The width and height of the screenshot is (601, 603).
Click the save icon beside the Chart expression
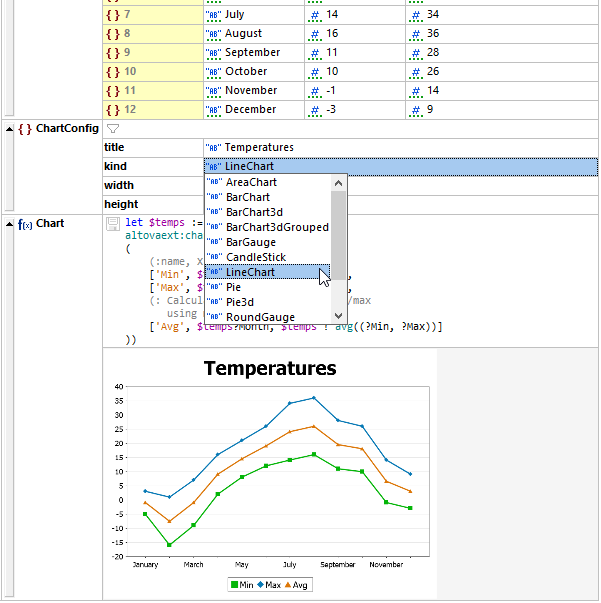tap(113, 223)
